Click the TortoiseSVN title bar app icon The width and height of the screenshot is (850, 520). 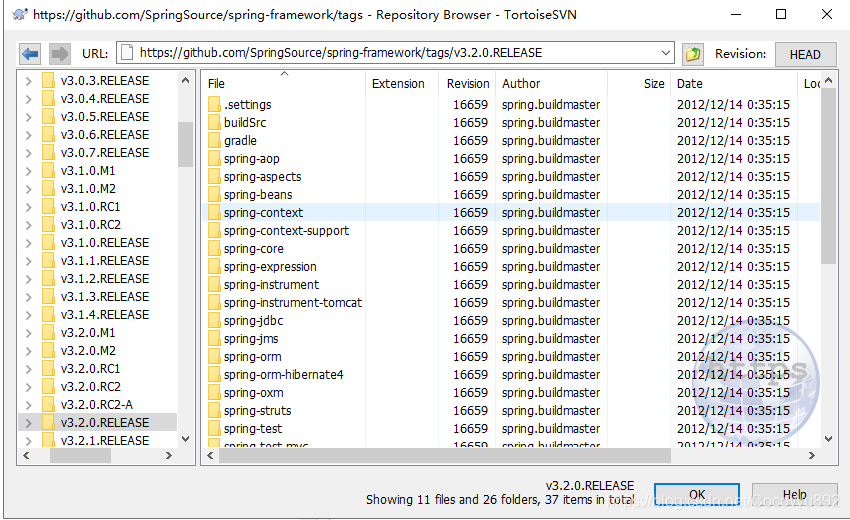[20, 14]
